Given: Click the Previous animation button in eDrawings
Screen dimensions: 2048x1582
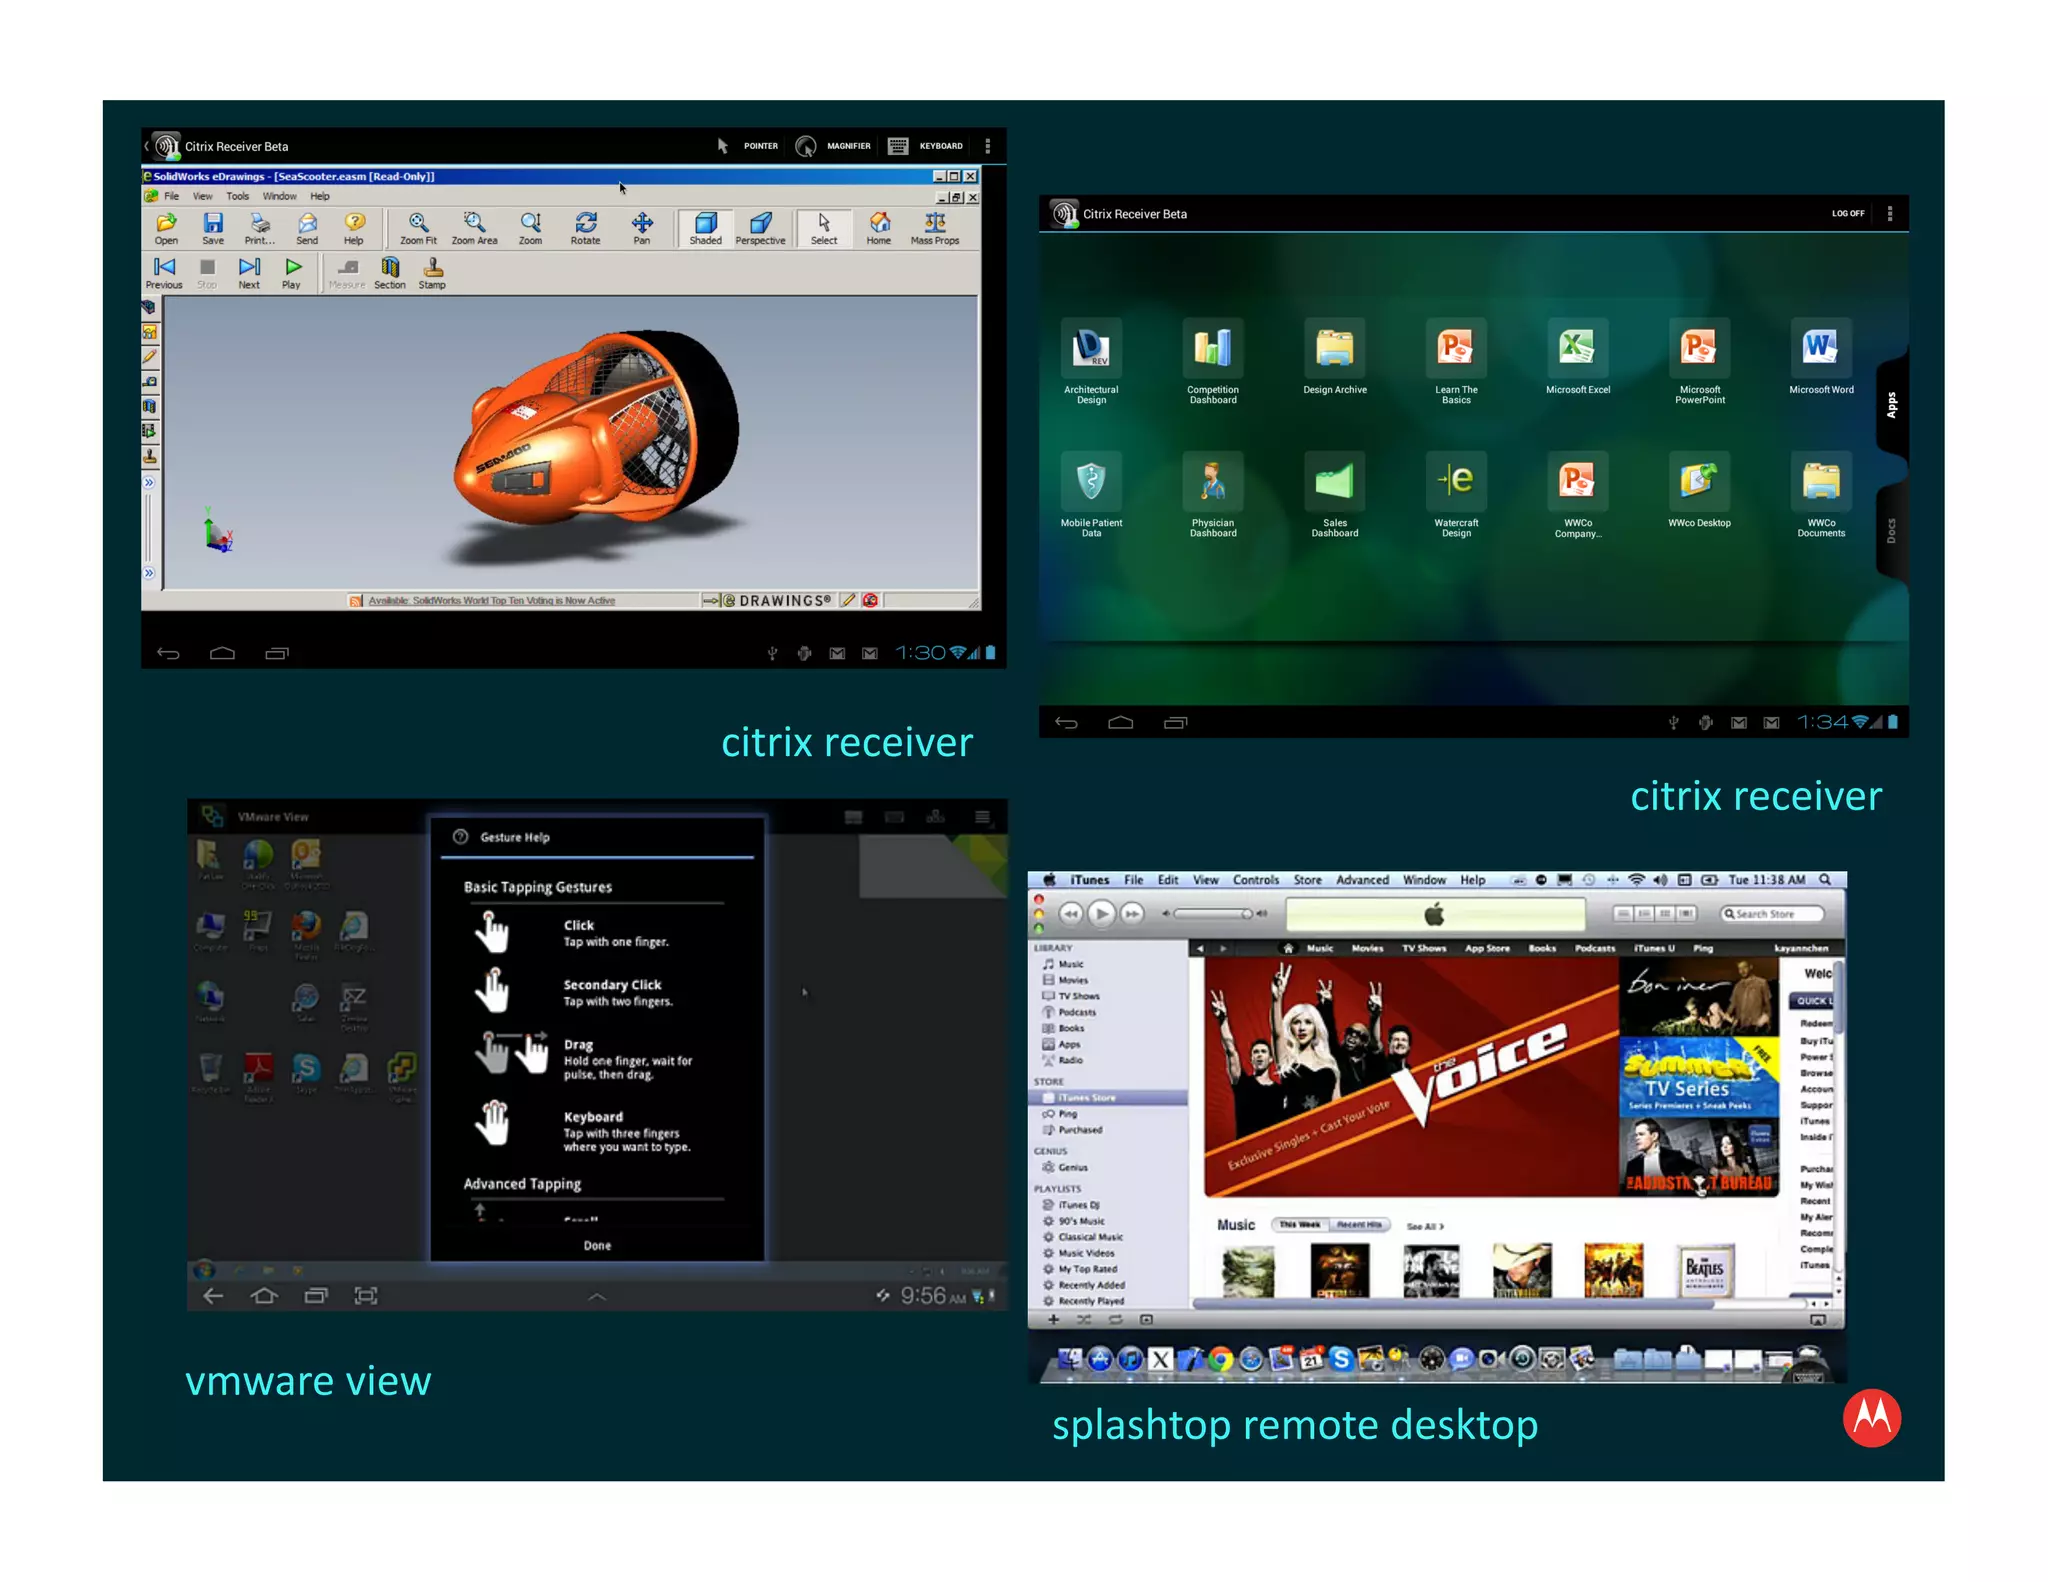Looking at the screenshot, I should 164,273.
